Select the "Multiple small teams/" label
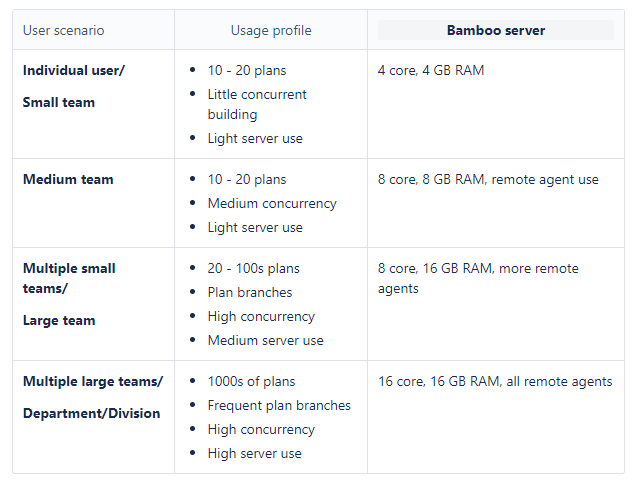 click(x=69, y=278)
